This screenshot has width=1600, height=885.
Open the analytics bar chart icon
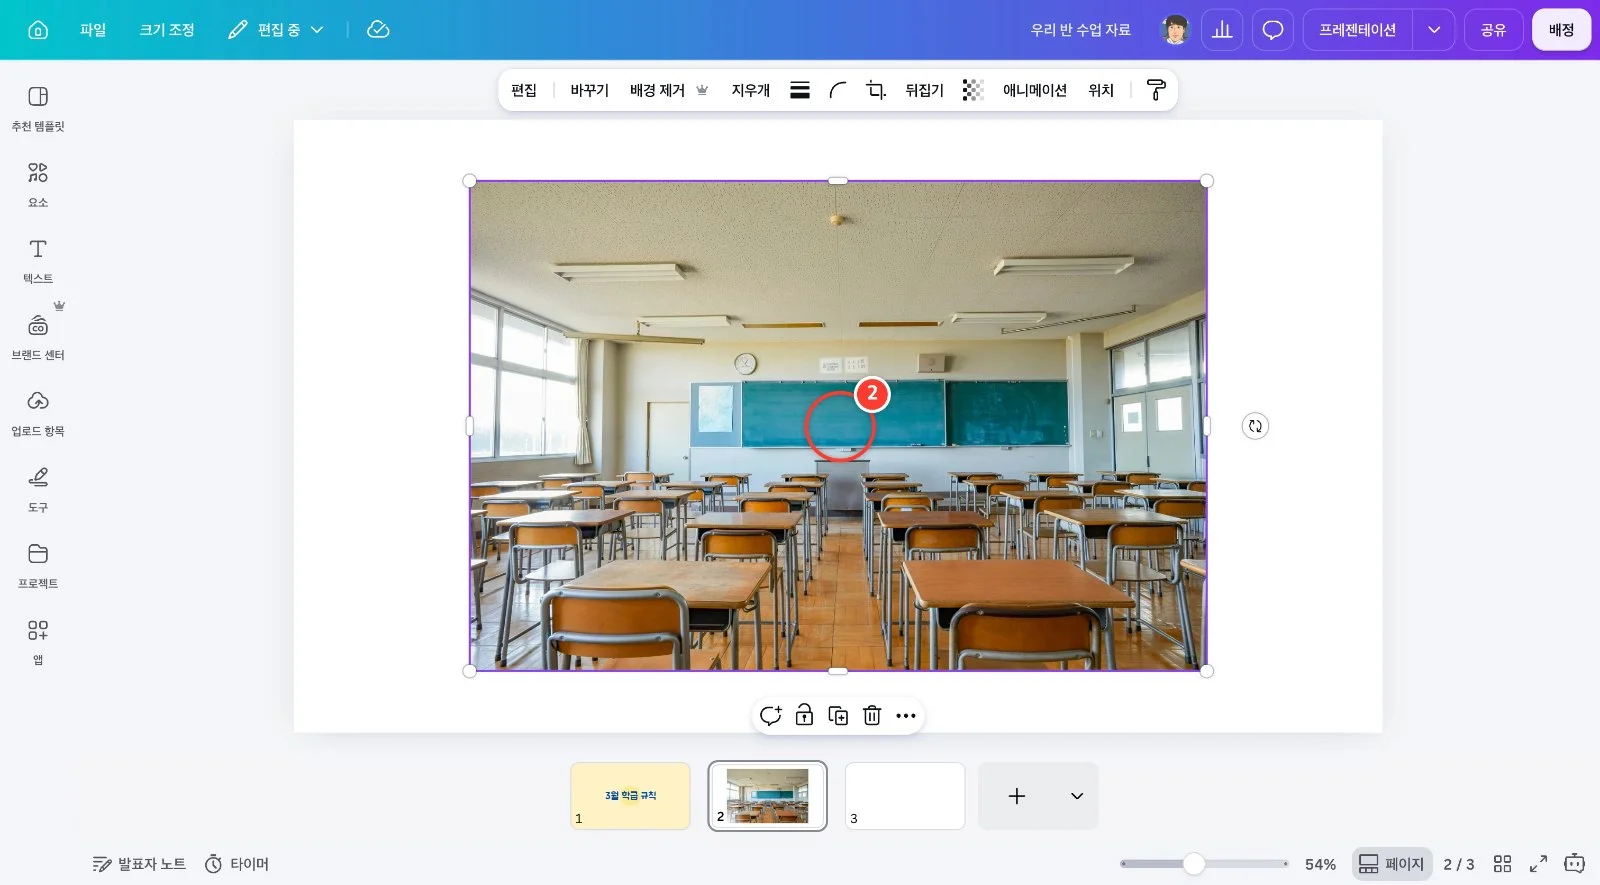(1222, 30)
